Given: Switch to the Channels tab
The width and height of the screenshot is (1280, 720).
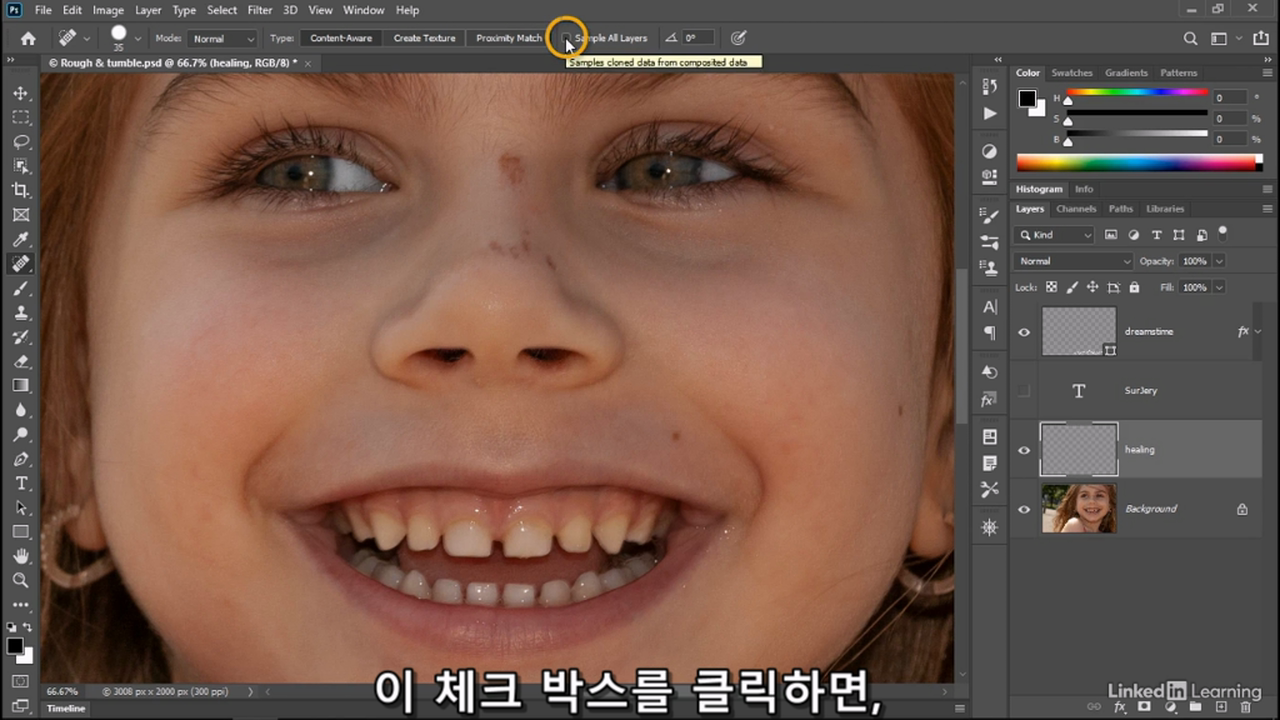Looking at the screenshot, I should tap(1076, 209).
